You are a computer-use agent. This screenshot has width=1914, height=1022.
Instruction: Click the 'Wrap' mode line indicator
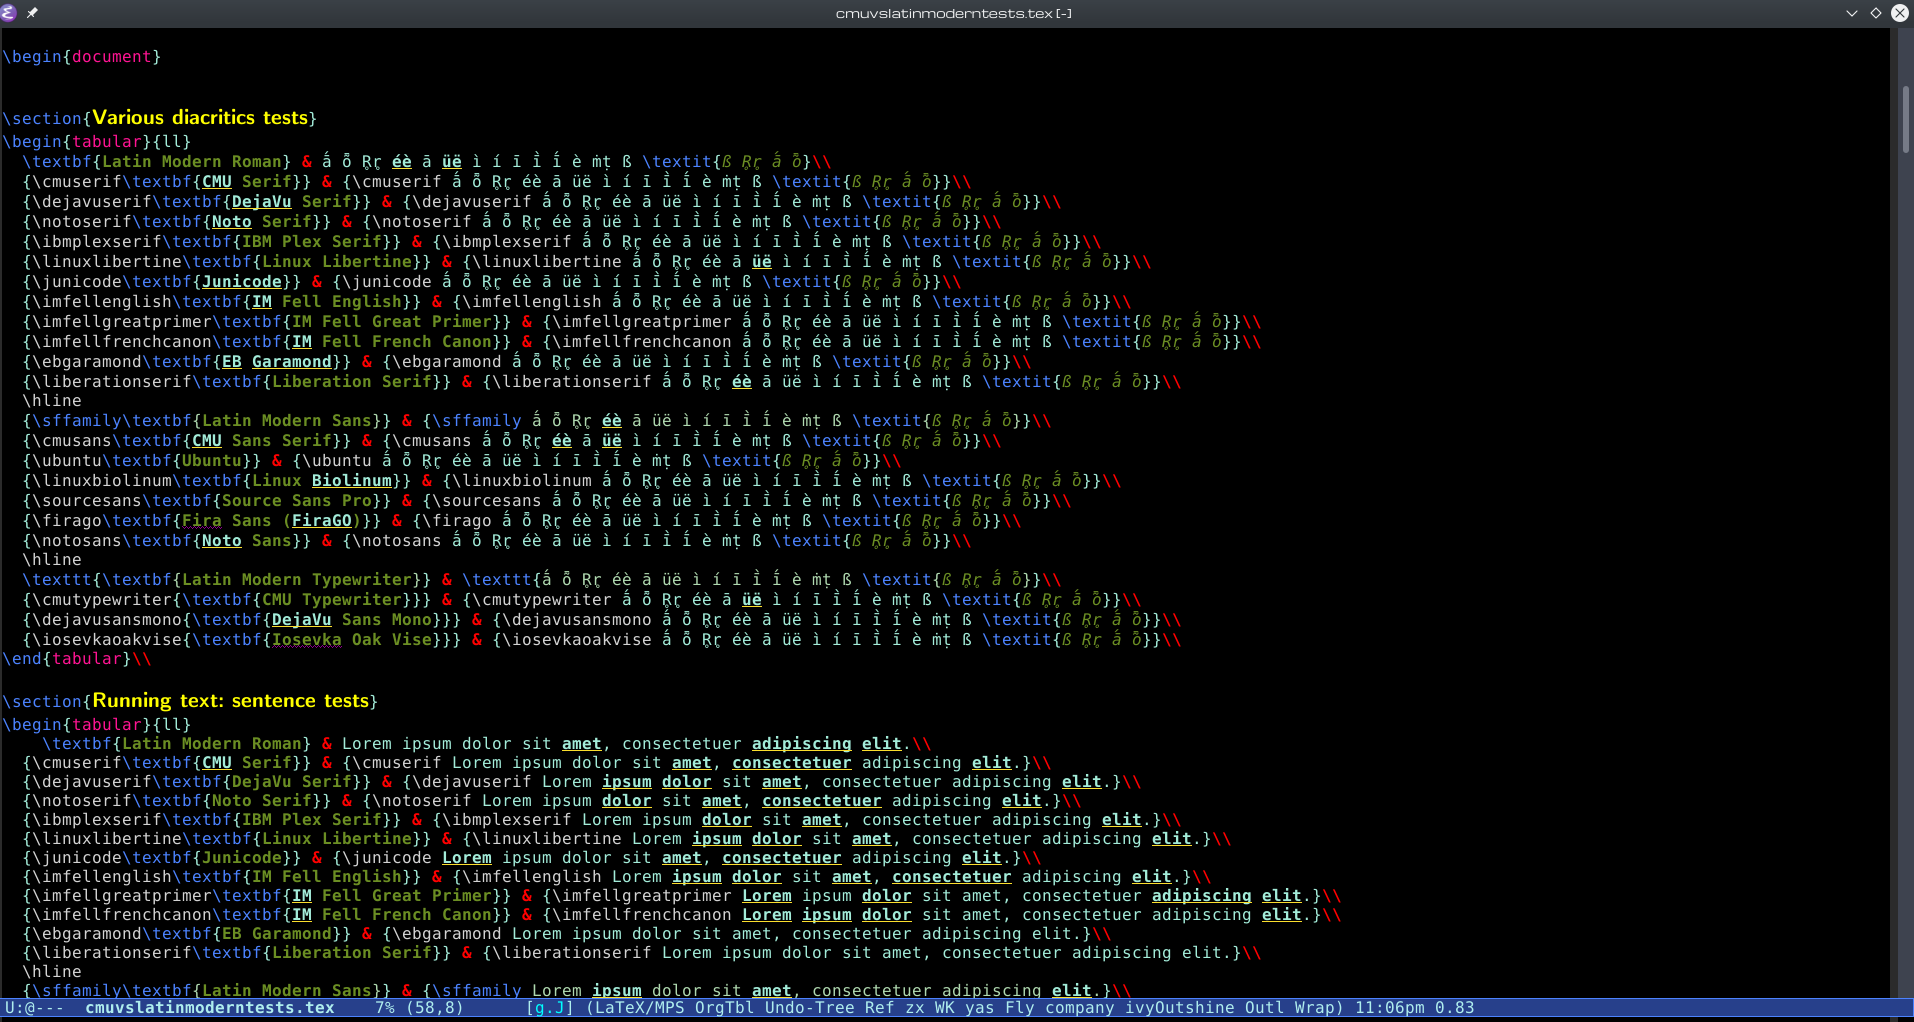pyautogui.click(x=1315, y=1008)
